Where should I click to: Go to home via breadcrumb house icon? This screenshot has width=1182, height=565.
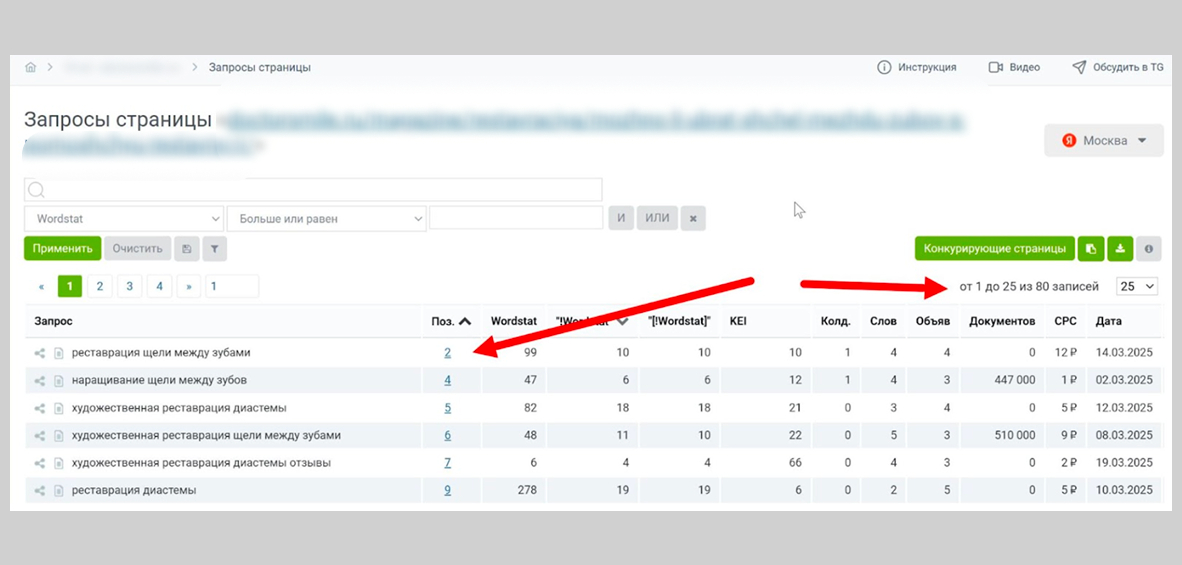point(31,67)
